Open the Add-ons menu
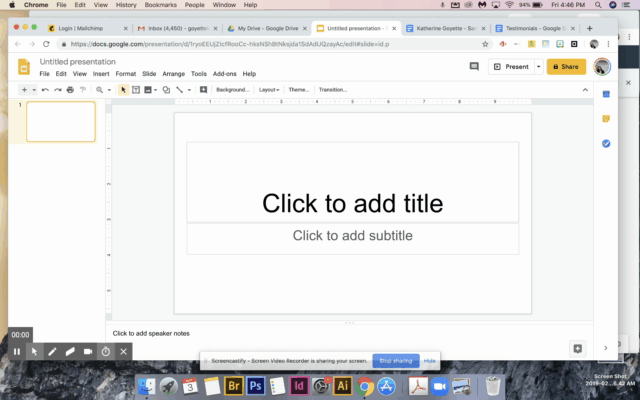The width and height of the screenshot is (640, 400). [224, 74]
